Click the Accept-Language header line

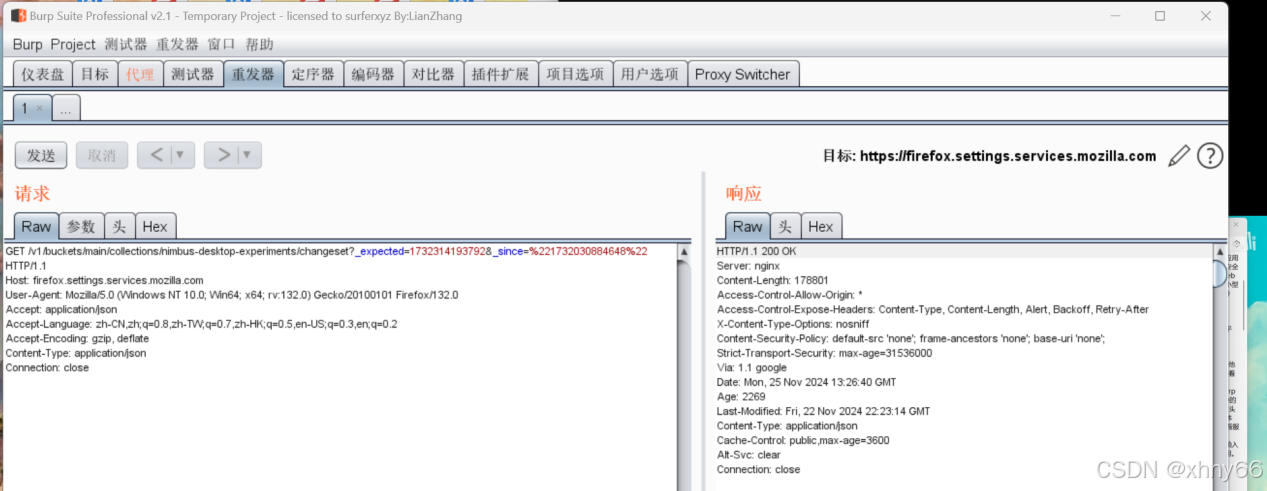[201, 324]
